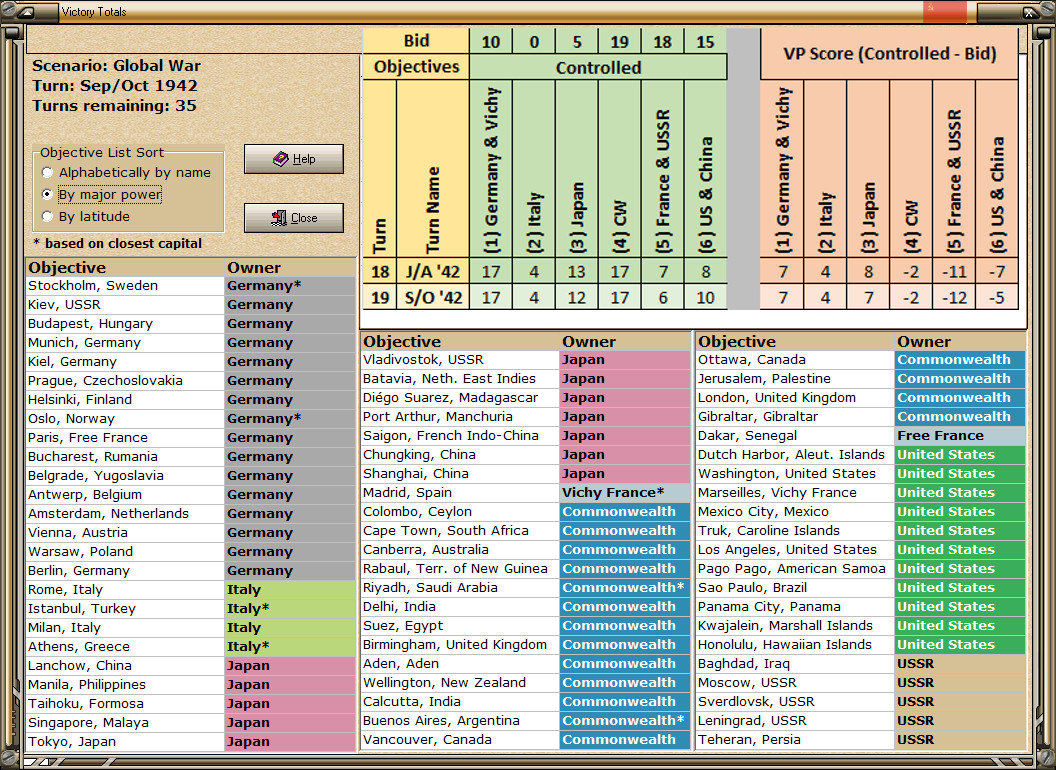Click Controlled (3) Japan column header
This screenshot has height=770, width=1056.
click(x=576, y=168)
